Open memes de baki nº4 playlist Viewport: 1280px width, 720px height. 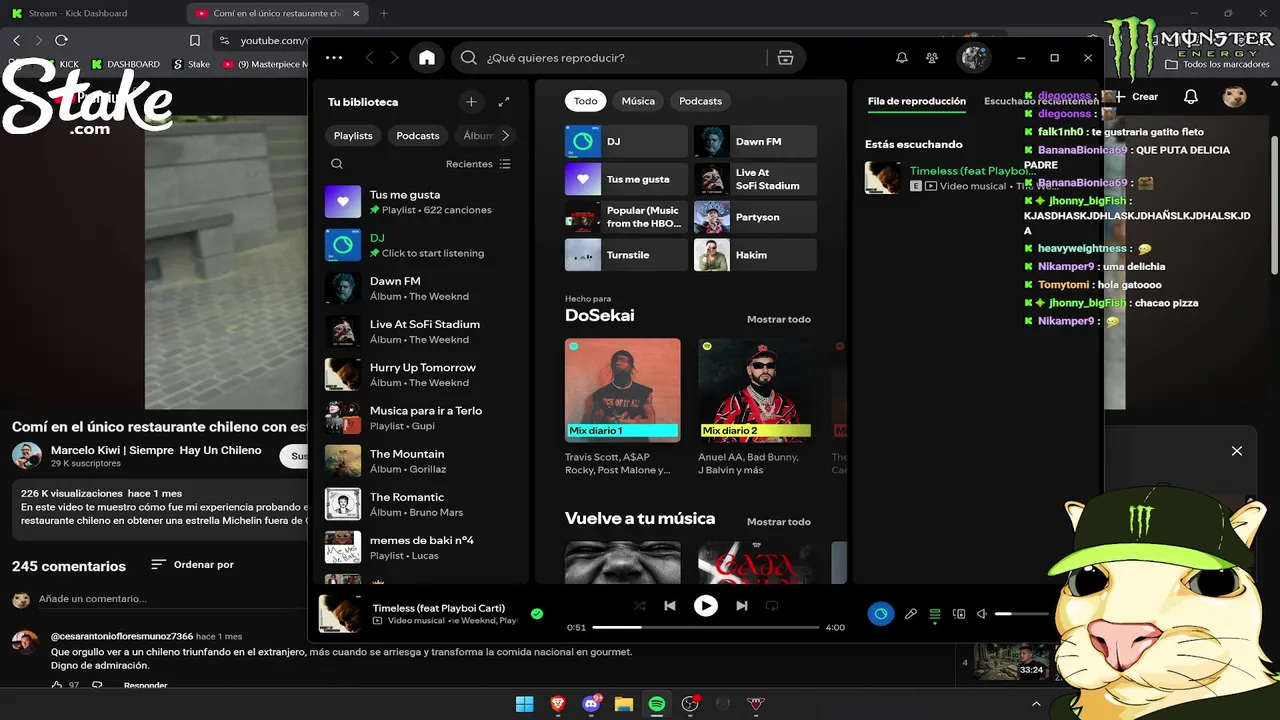click(422, 547)
